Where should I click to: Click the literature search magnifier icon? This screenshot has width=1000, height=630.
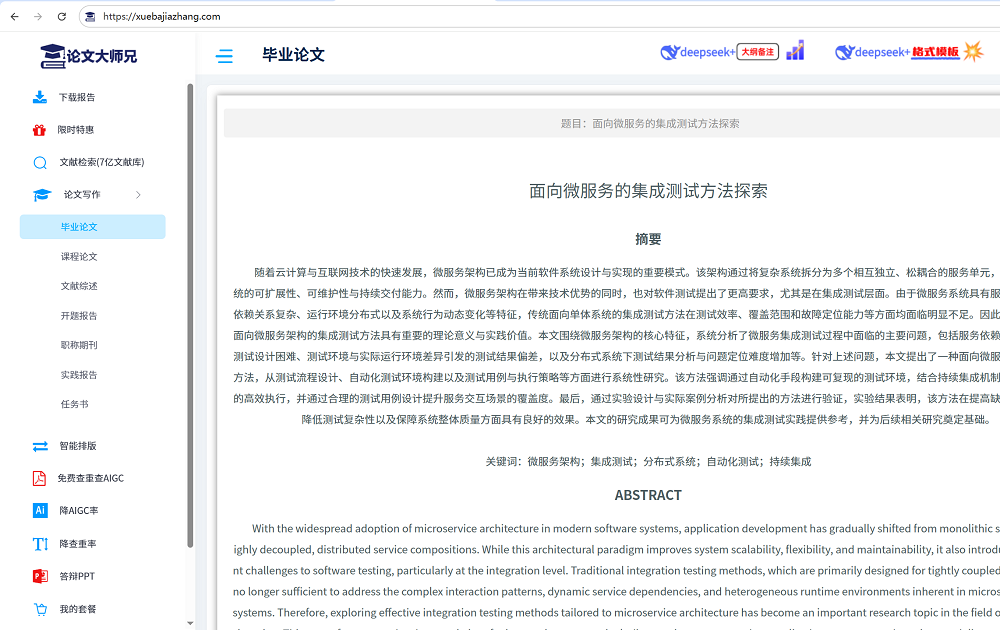pos(40,163)
